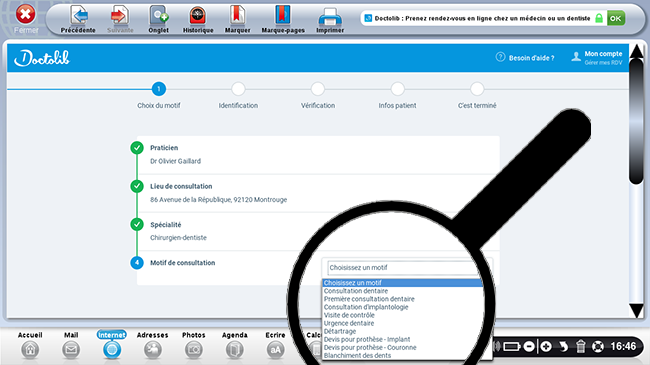The image size is (650, 365).
Task: Expand the Choisissez un motif dropdown
Action: [404, 268]
